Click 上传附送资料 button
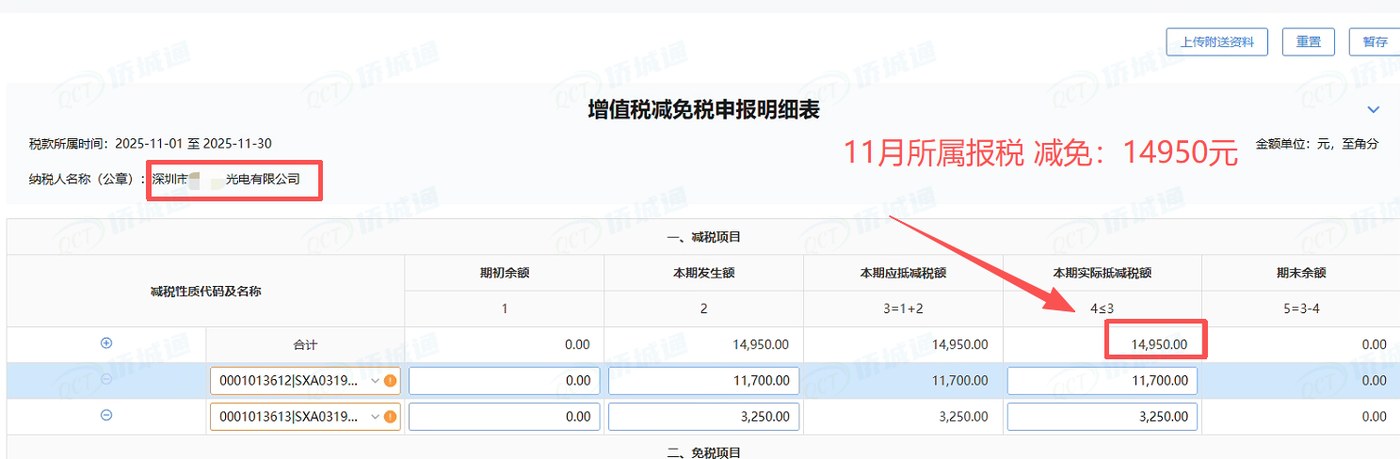The image size is (1400, 459). pos(1217,42)
